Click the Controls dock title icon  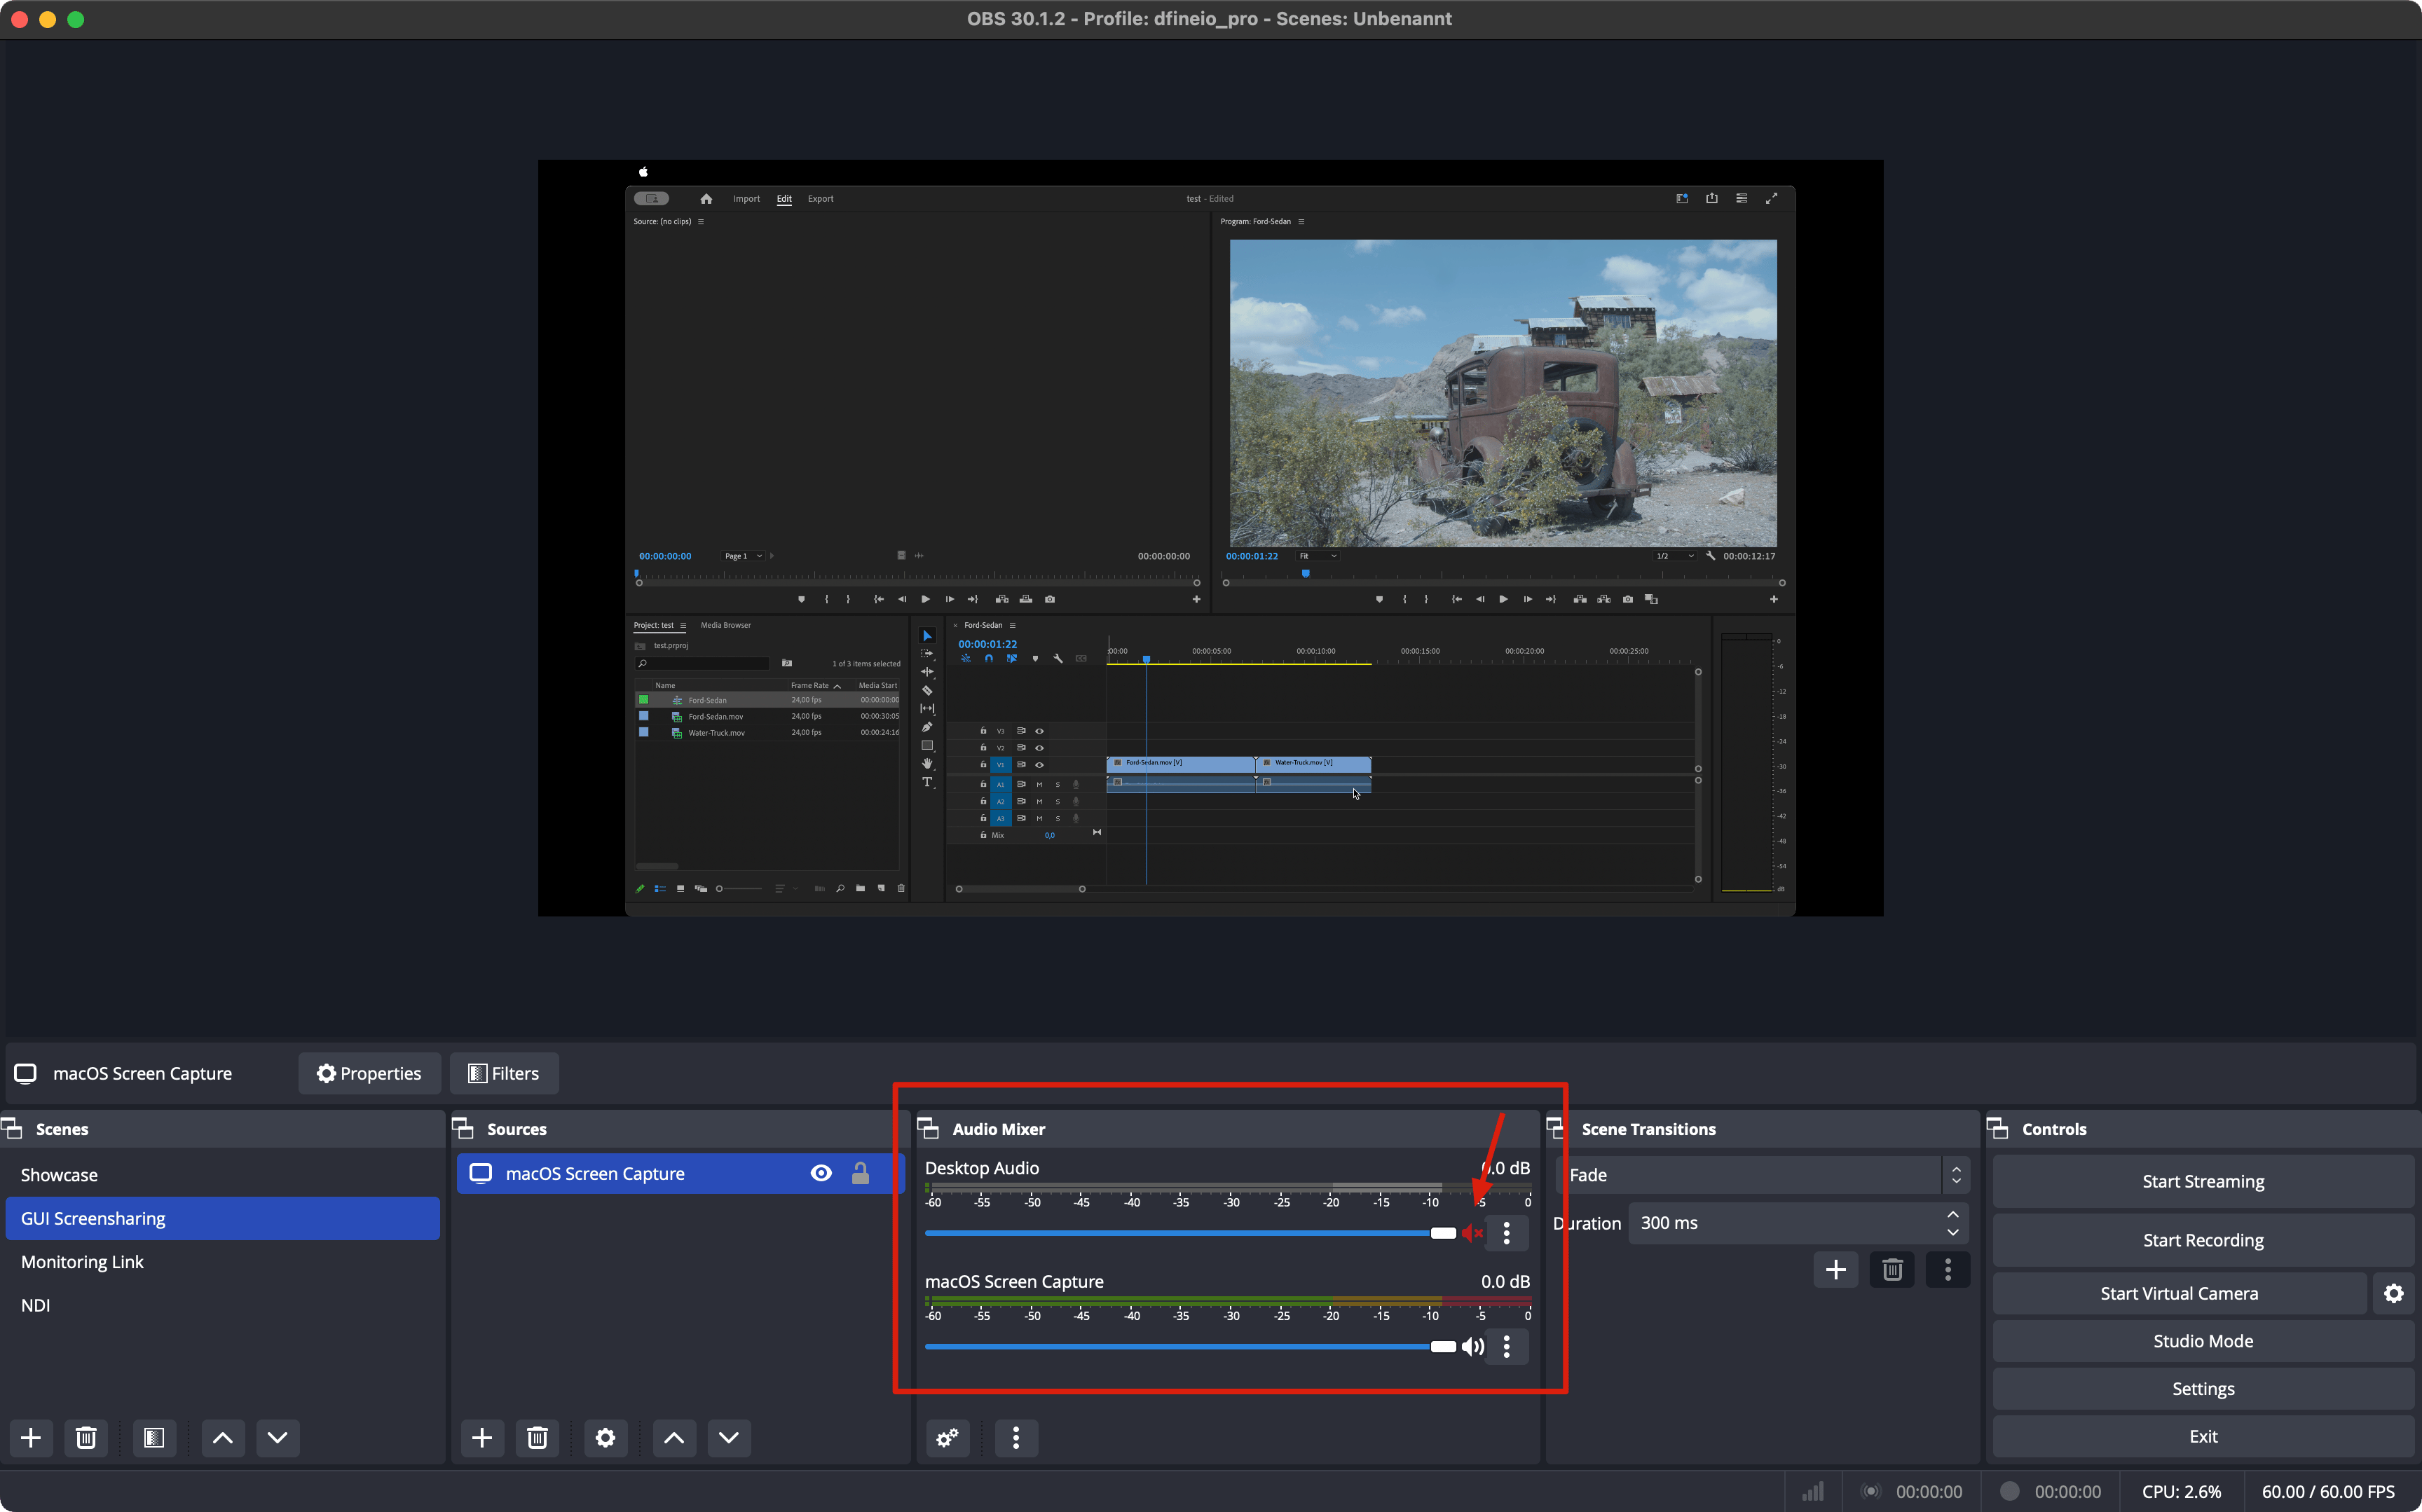coord(1998,1129)
